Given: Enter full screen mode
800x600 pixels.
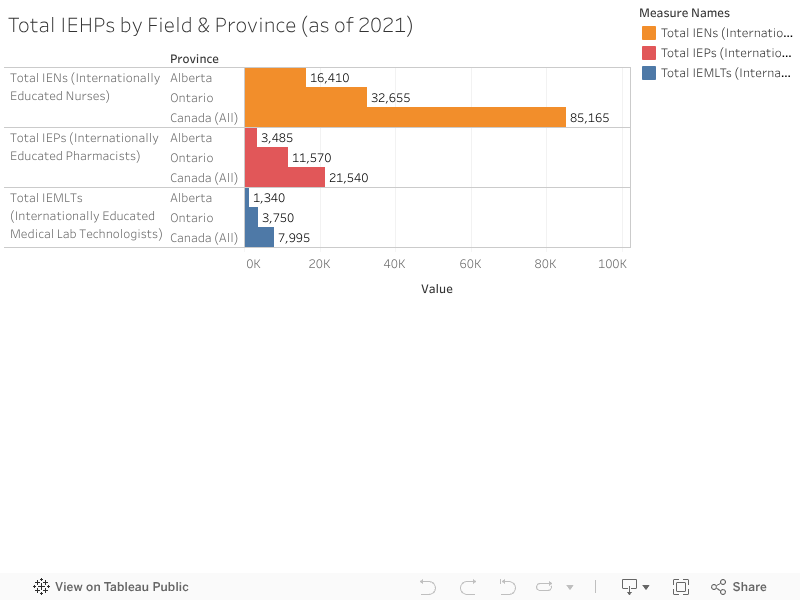Looking at the screenshot, I should click(681, 587).
